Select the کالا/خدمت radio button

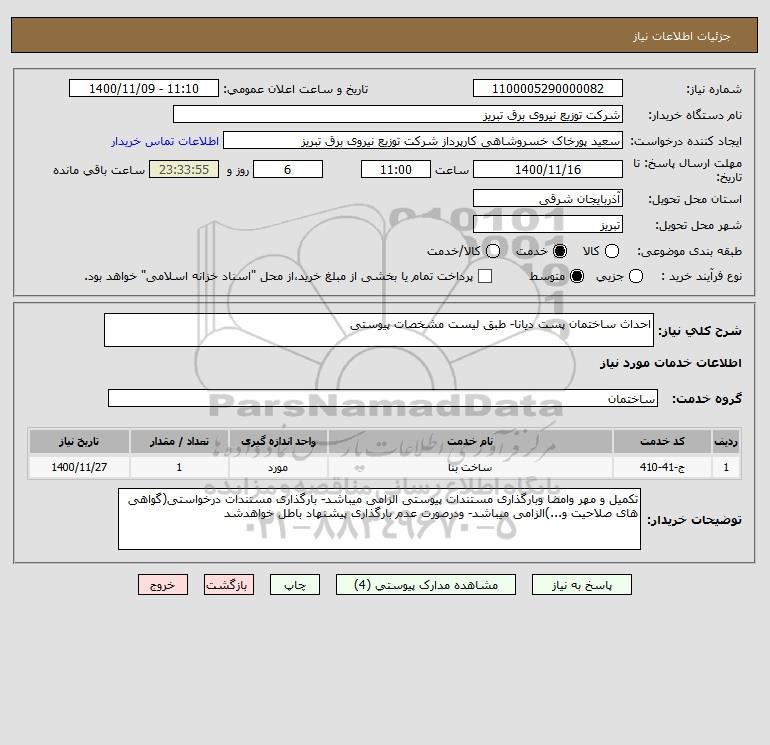pyautogui.click(x=493, y=251)
